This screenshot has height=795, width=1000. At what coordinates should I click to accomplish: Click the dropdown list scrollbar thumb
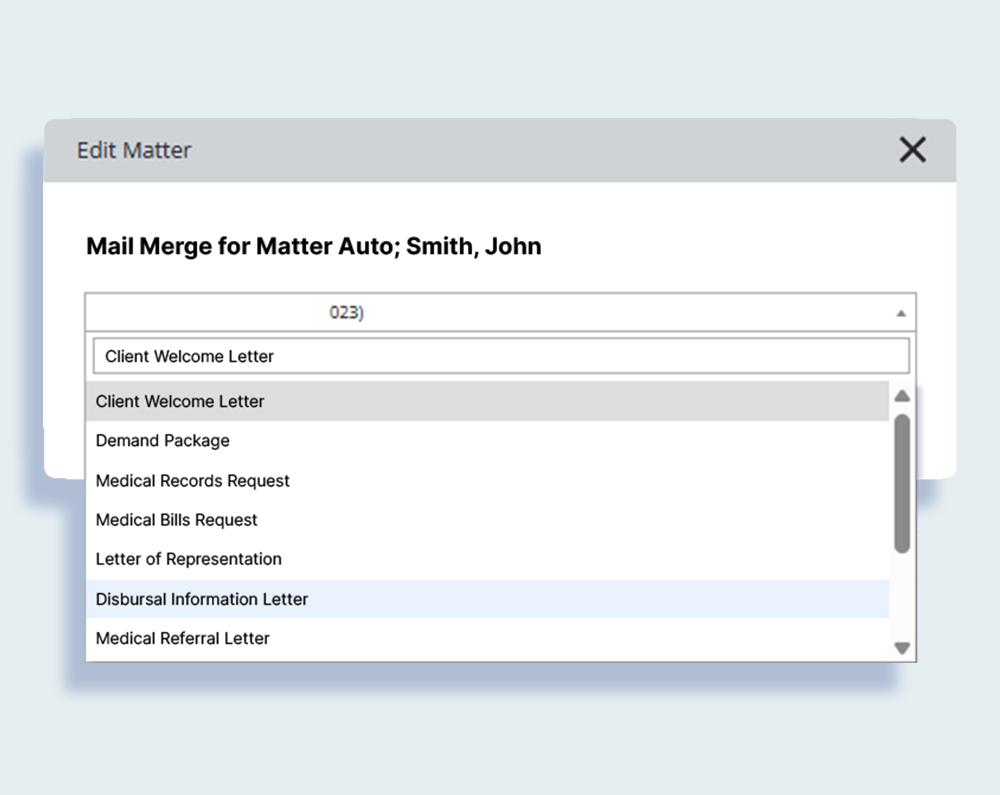[902, 483]
